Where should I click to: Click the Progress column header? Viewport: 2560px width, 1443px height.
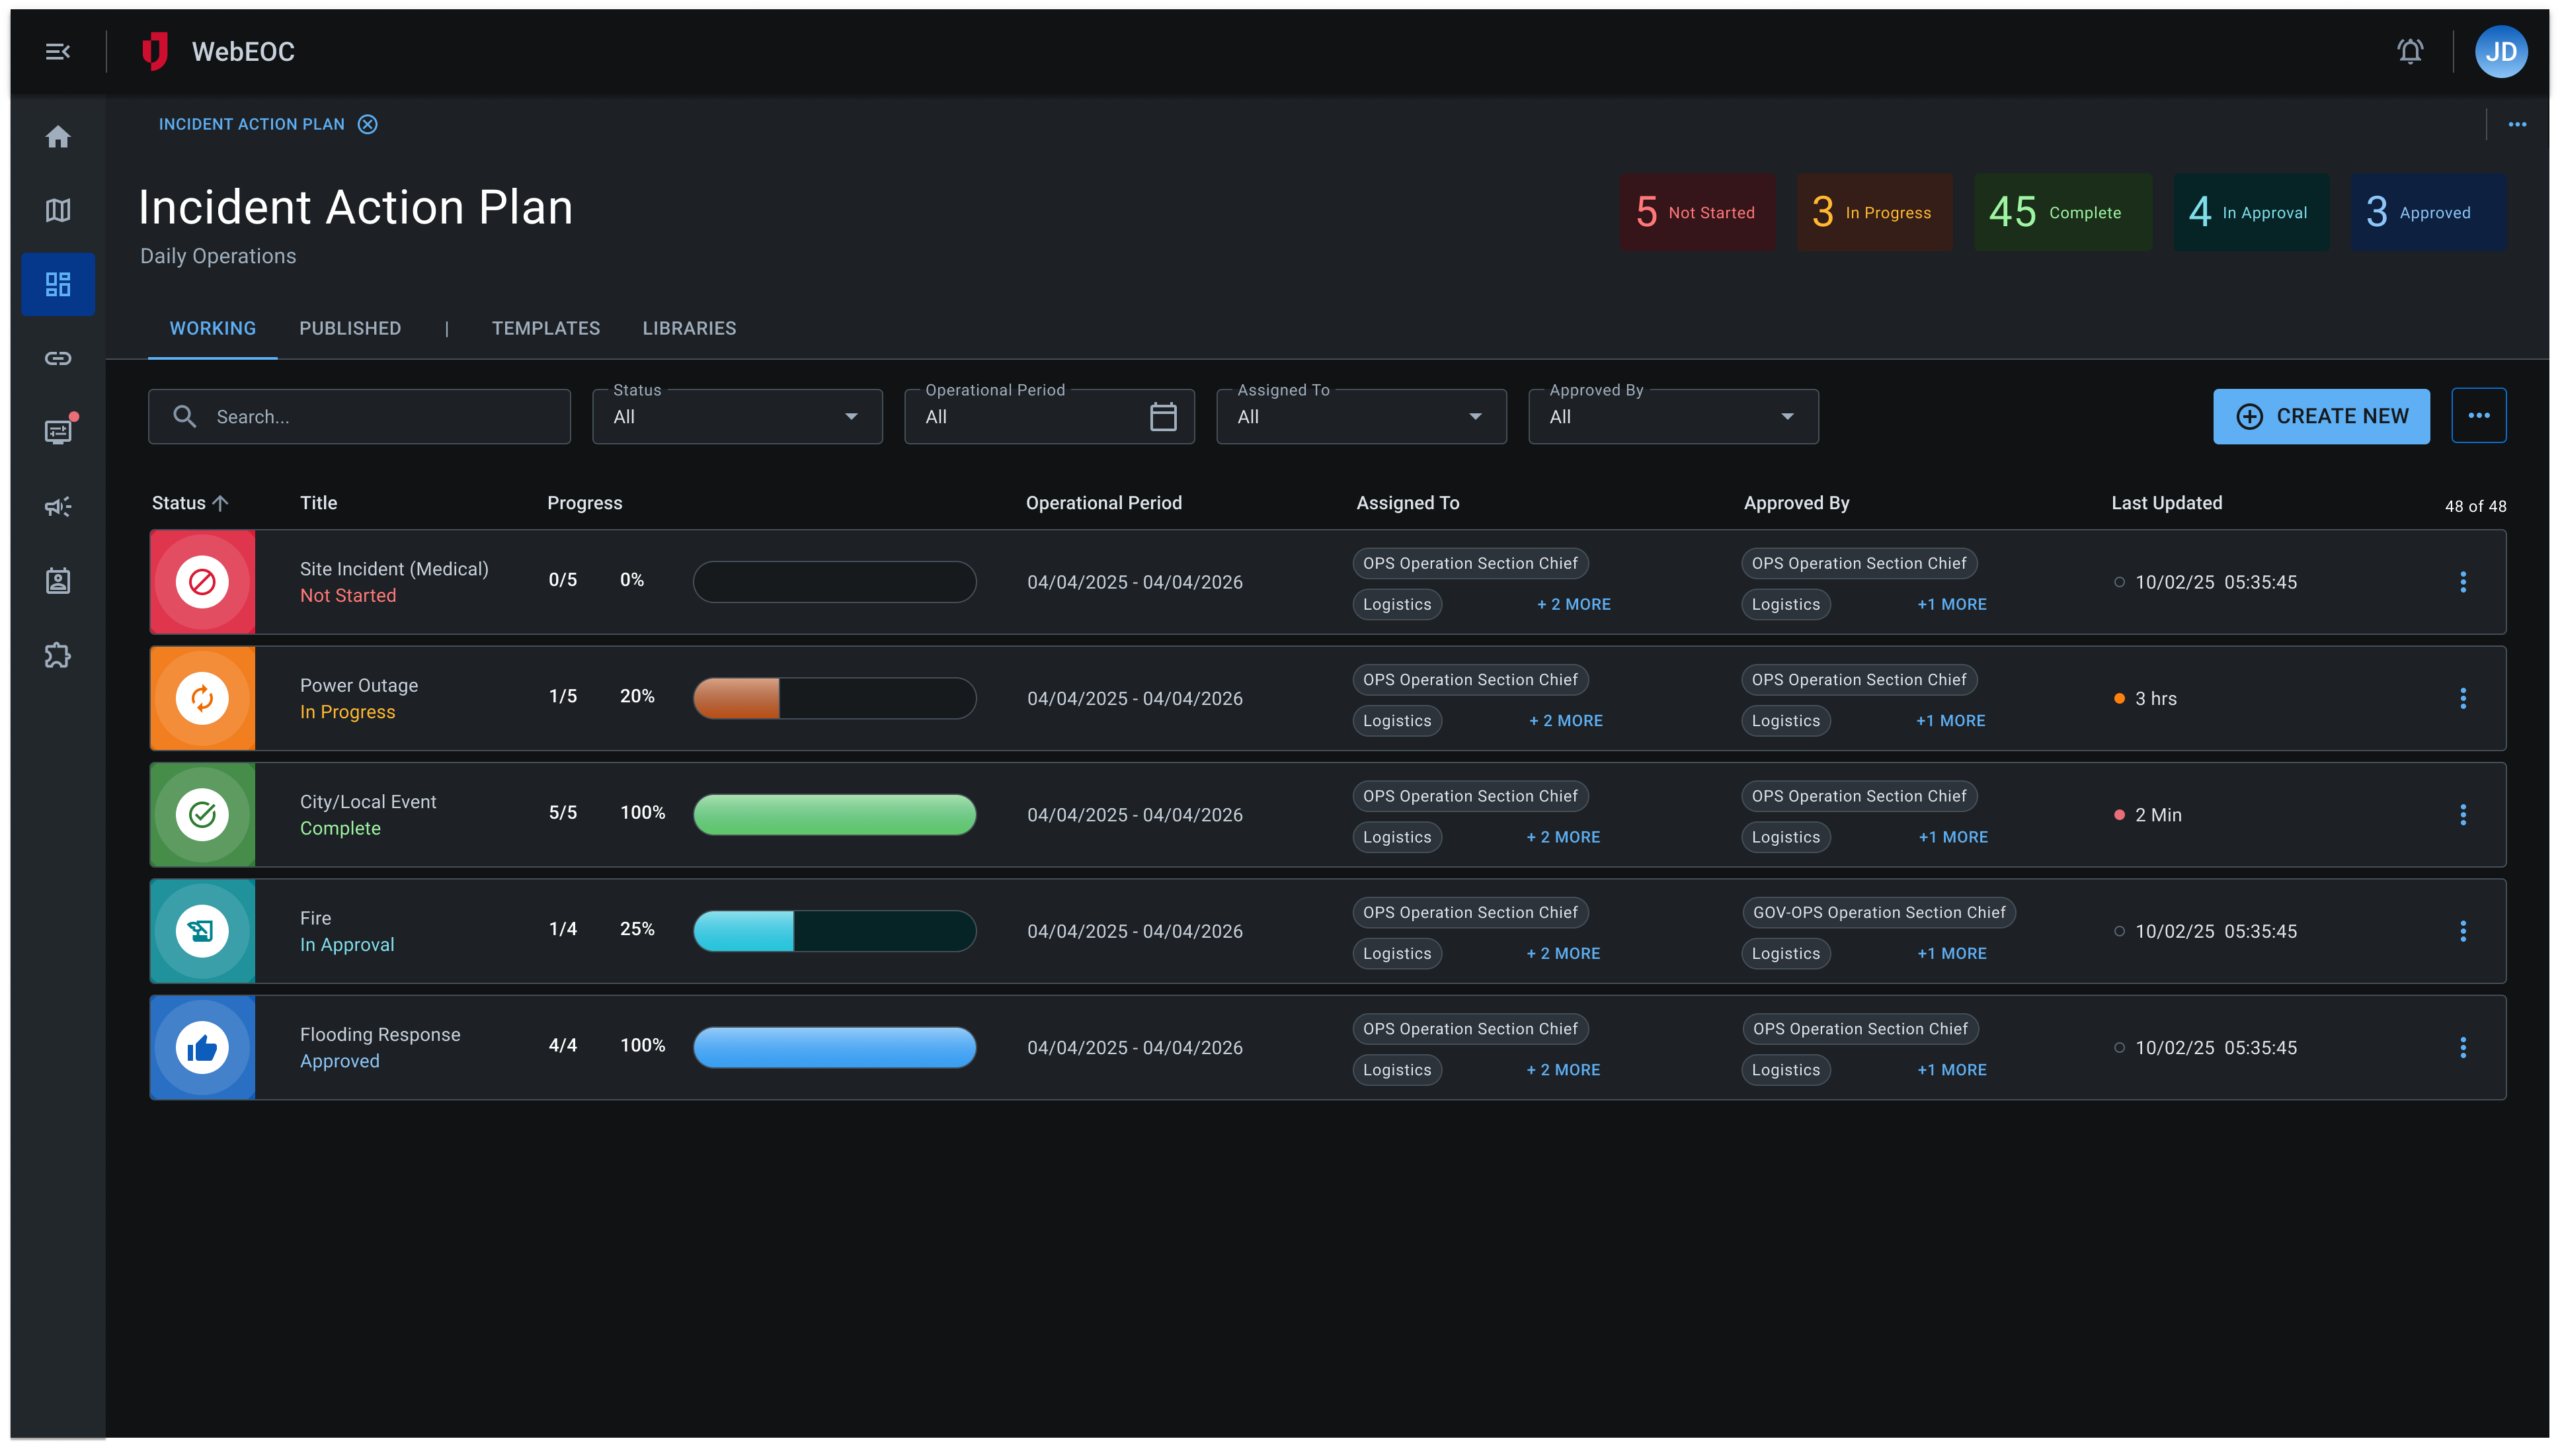coord(584,503)
